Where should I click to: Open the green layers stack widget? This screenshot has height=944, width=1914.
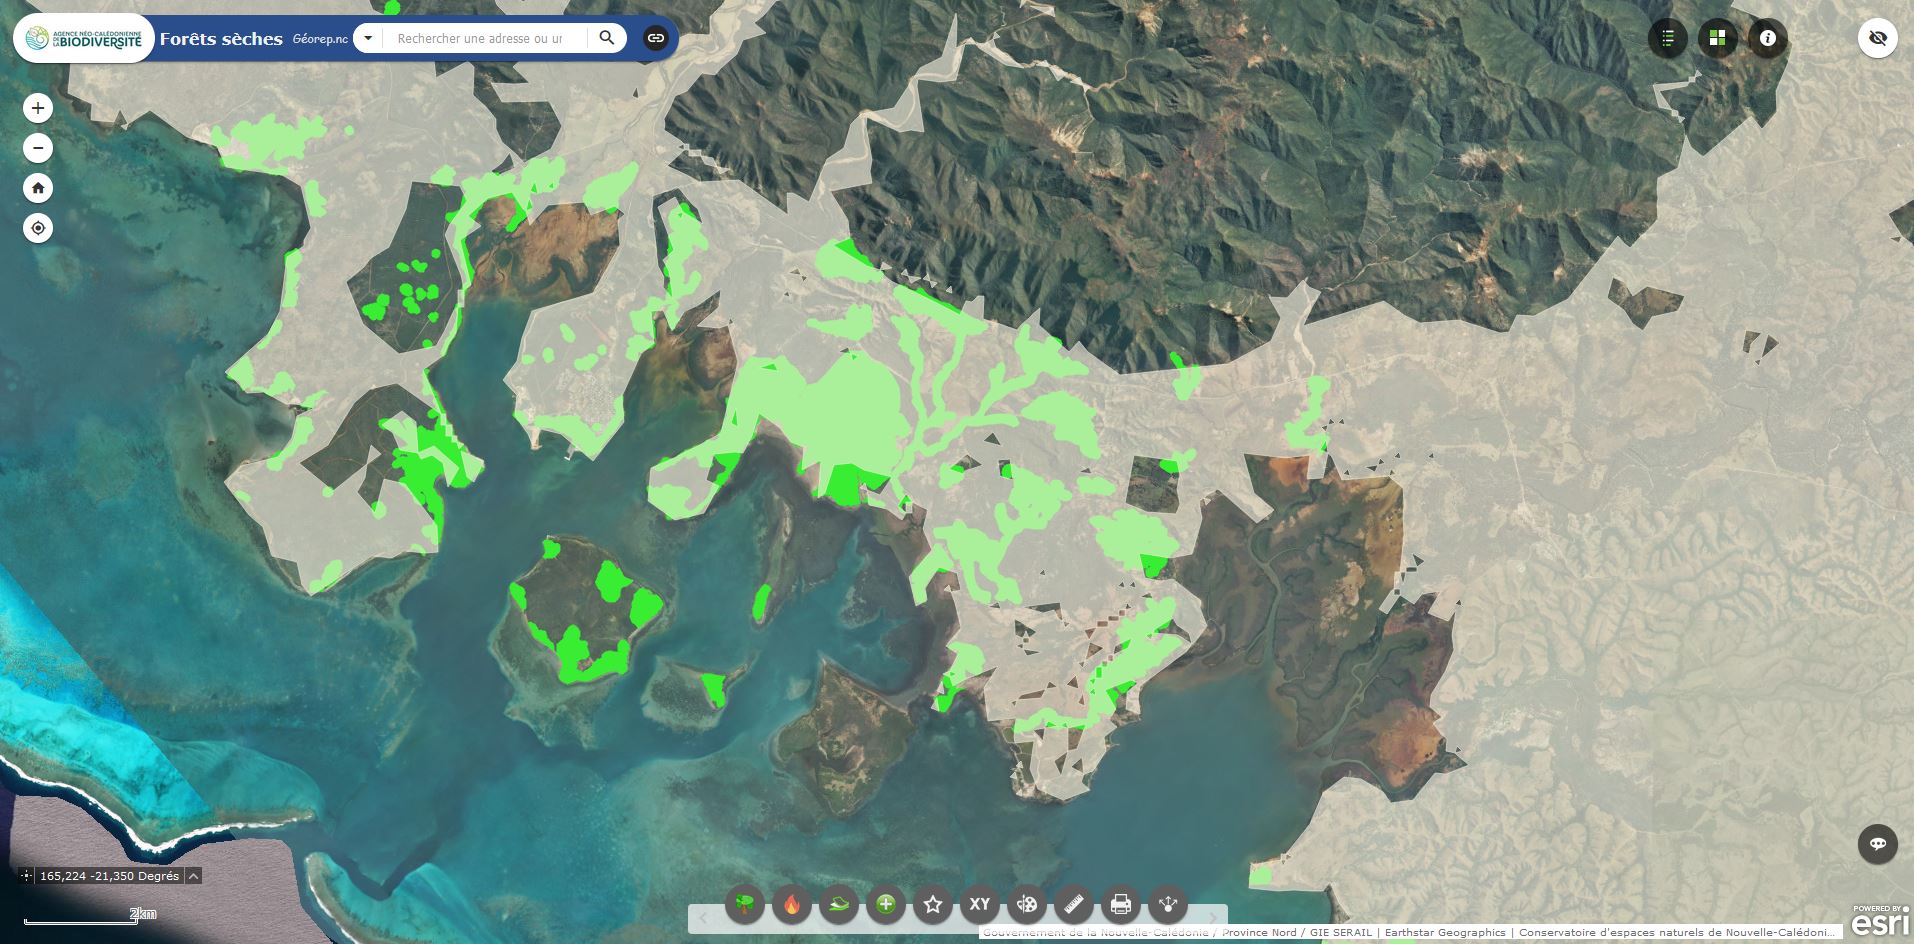pos(839,905)
